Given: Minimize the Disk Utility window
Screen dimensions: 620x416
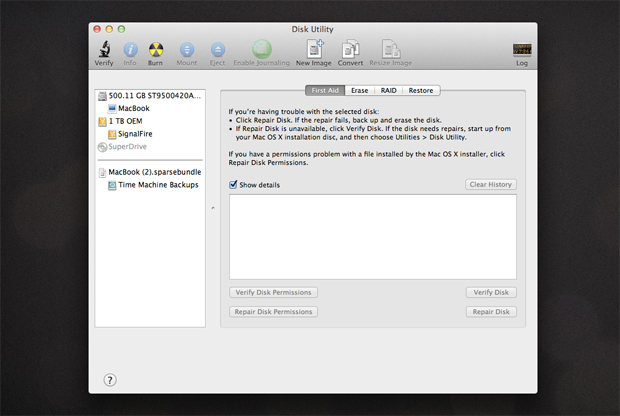Looking at the screenshot, I should [110, 29].
